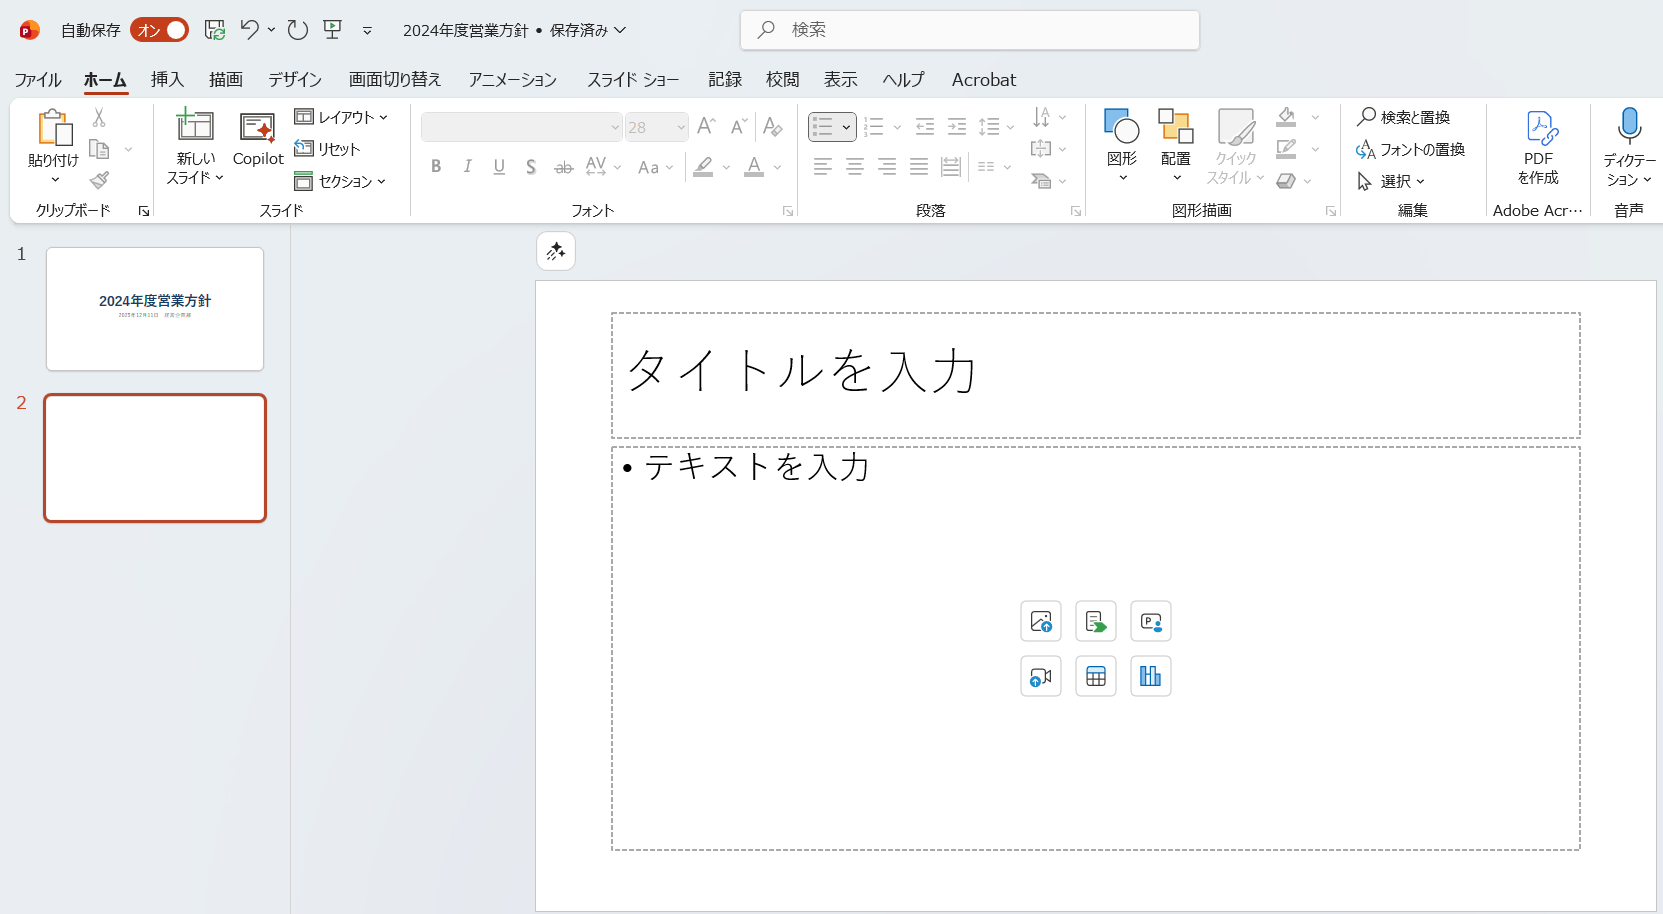Click the Find and Replace button
The image size is (1663, 914).
point(1404,117)
